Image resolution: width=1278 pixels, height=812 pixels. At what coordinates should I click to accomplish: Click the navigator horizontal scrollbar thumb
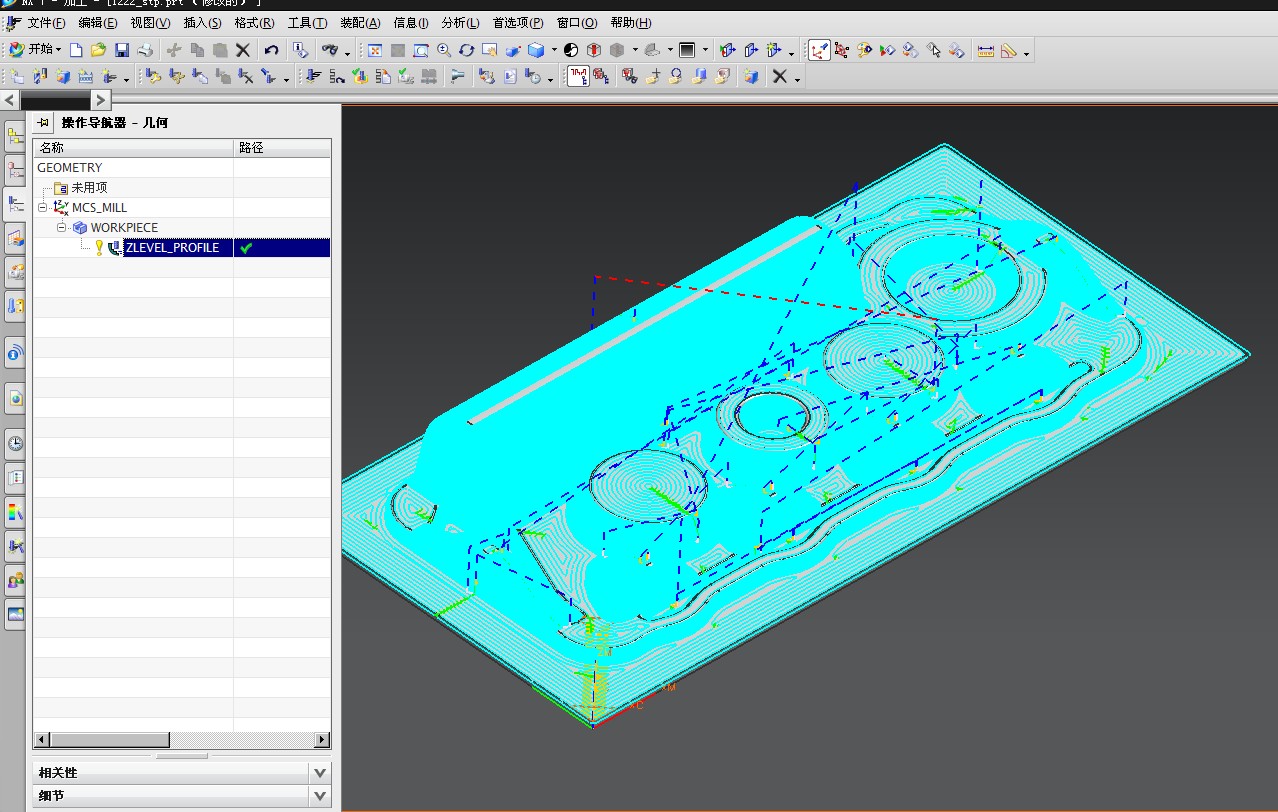click(109, 740)
